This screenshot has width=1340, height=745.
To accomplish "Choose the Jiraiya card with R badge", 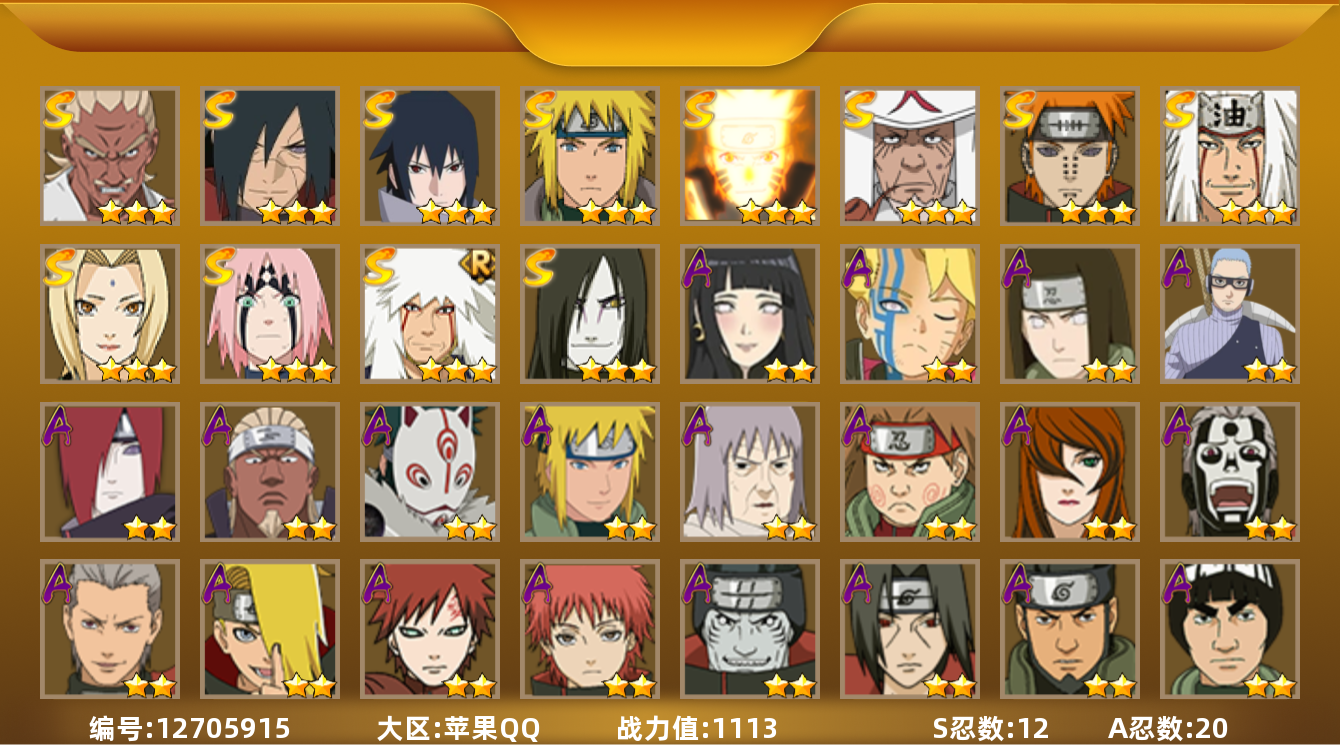I will pos(429,314).
